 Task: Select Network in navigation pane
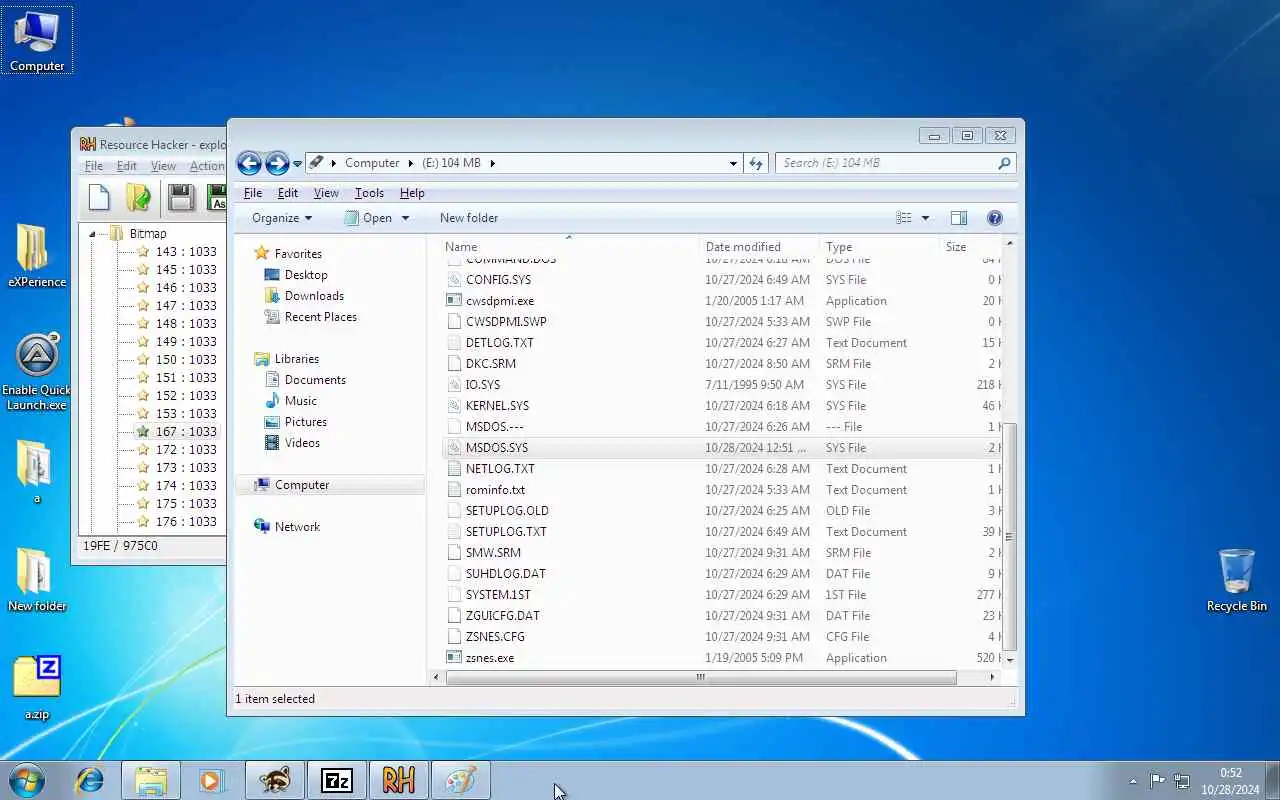pyautogui.click(x=297, y=527)
